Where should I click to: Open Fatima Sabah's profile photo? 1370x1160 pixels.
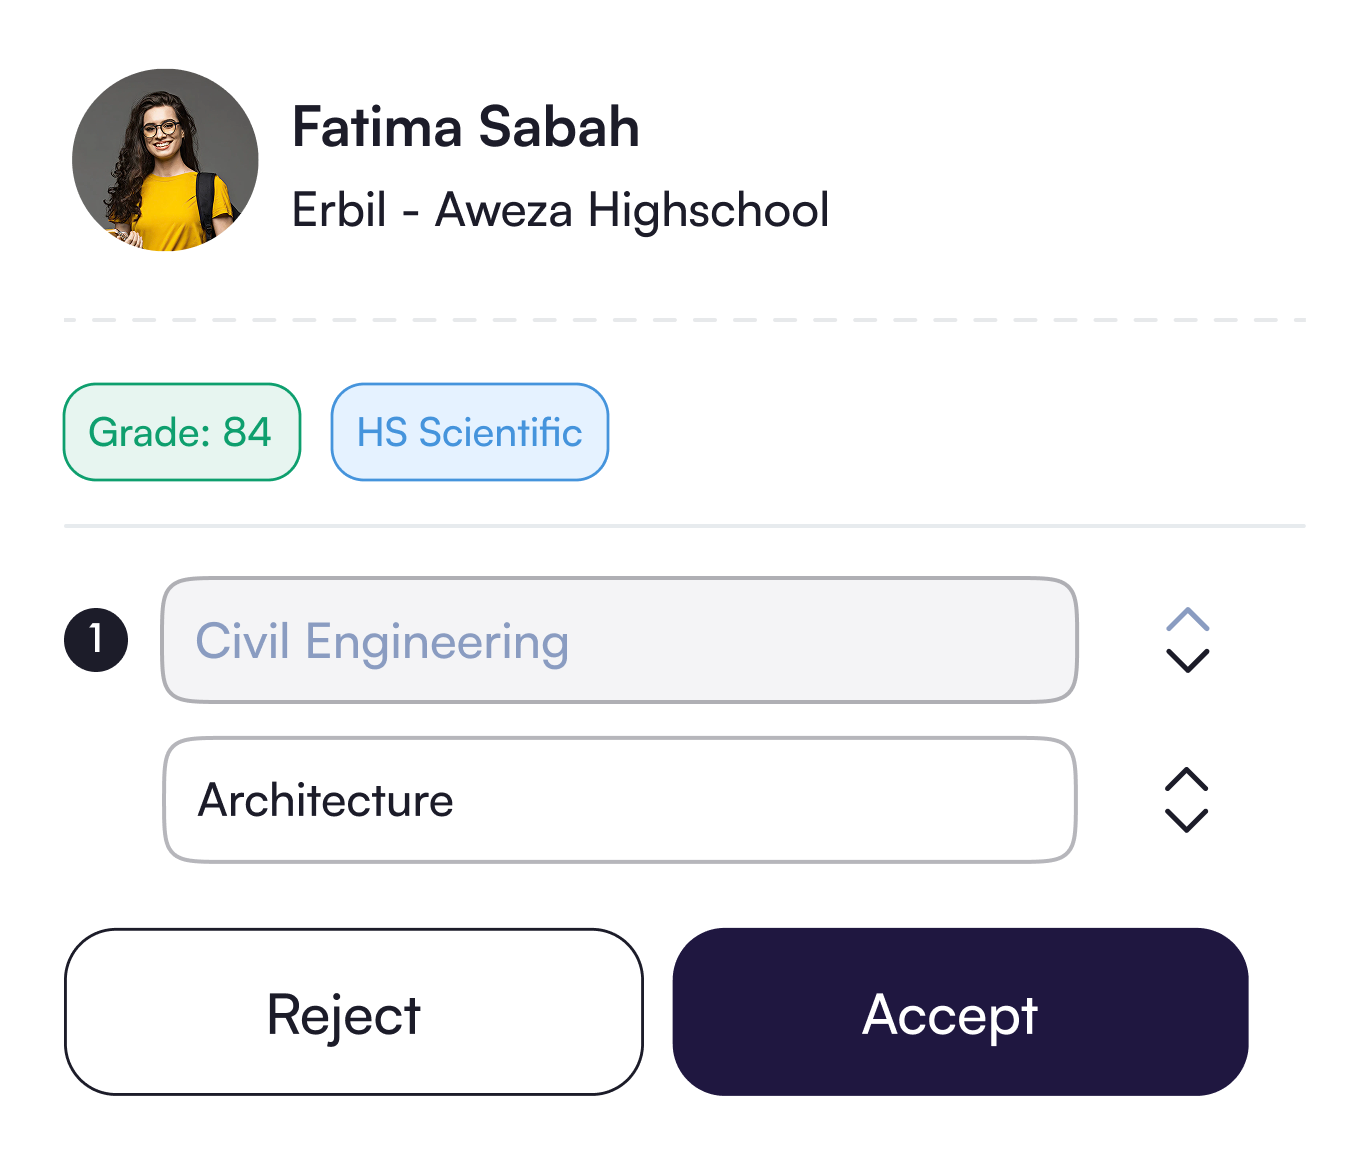[165, 160]
